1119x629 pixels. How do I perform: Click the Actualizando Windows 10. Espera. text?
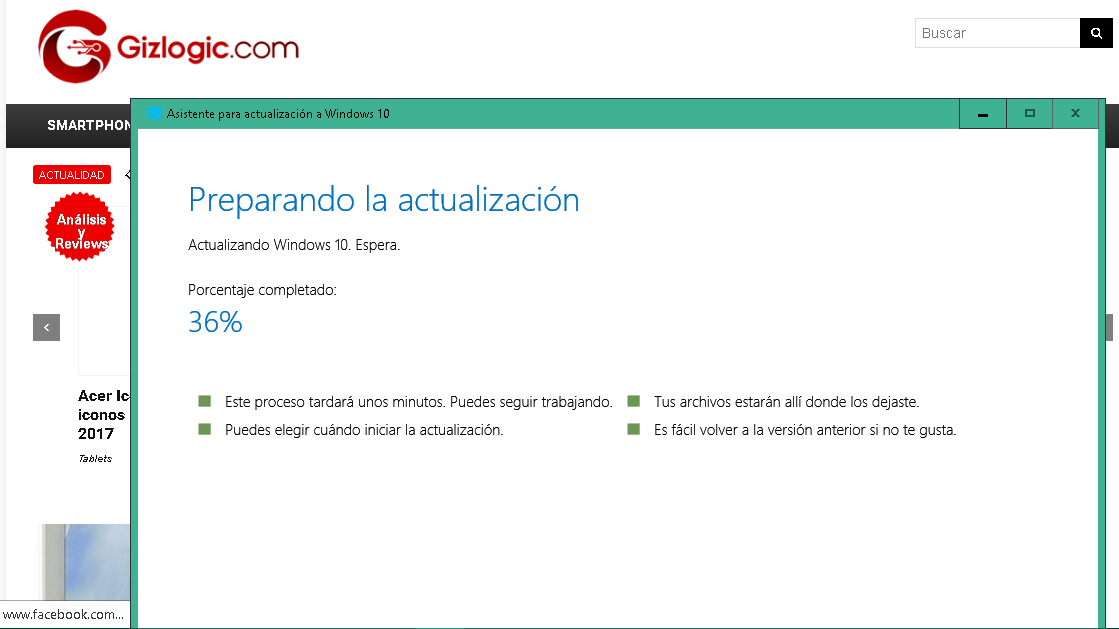point(294,245)
